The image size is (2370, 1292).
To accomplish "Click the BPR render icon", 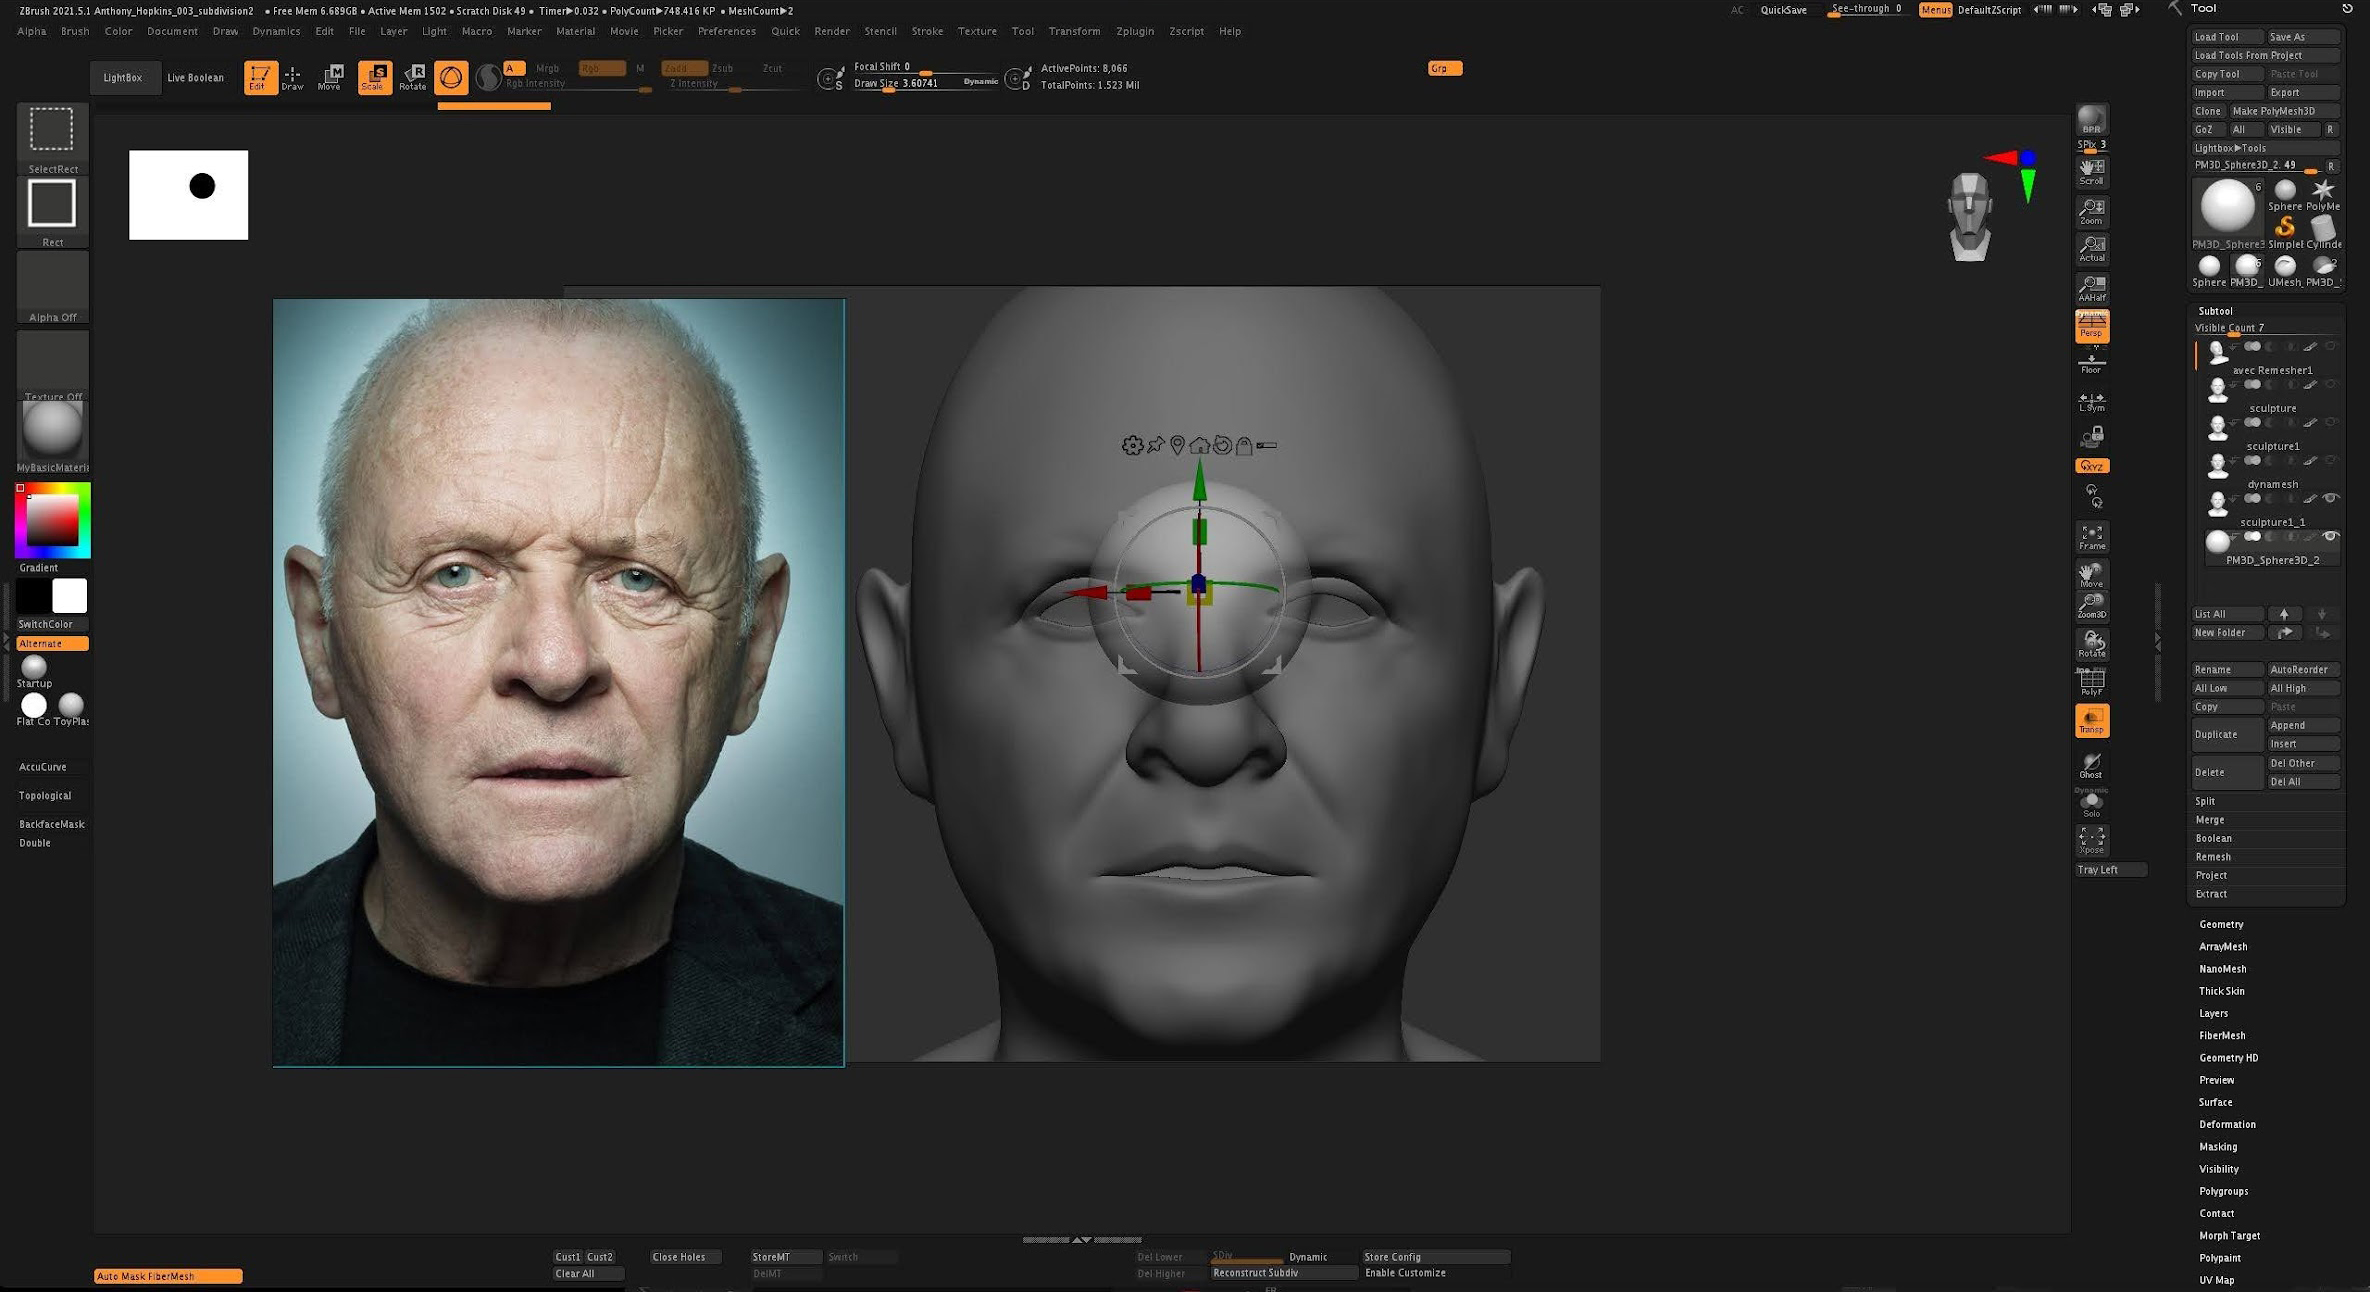I will click(x=2091, y=119).
